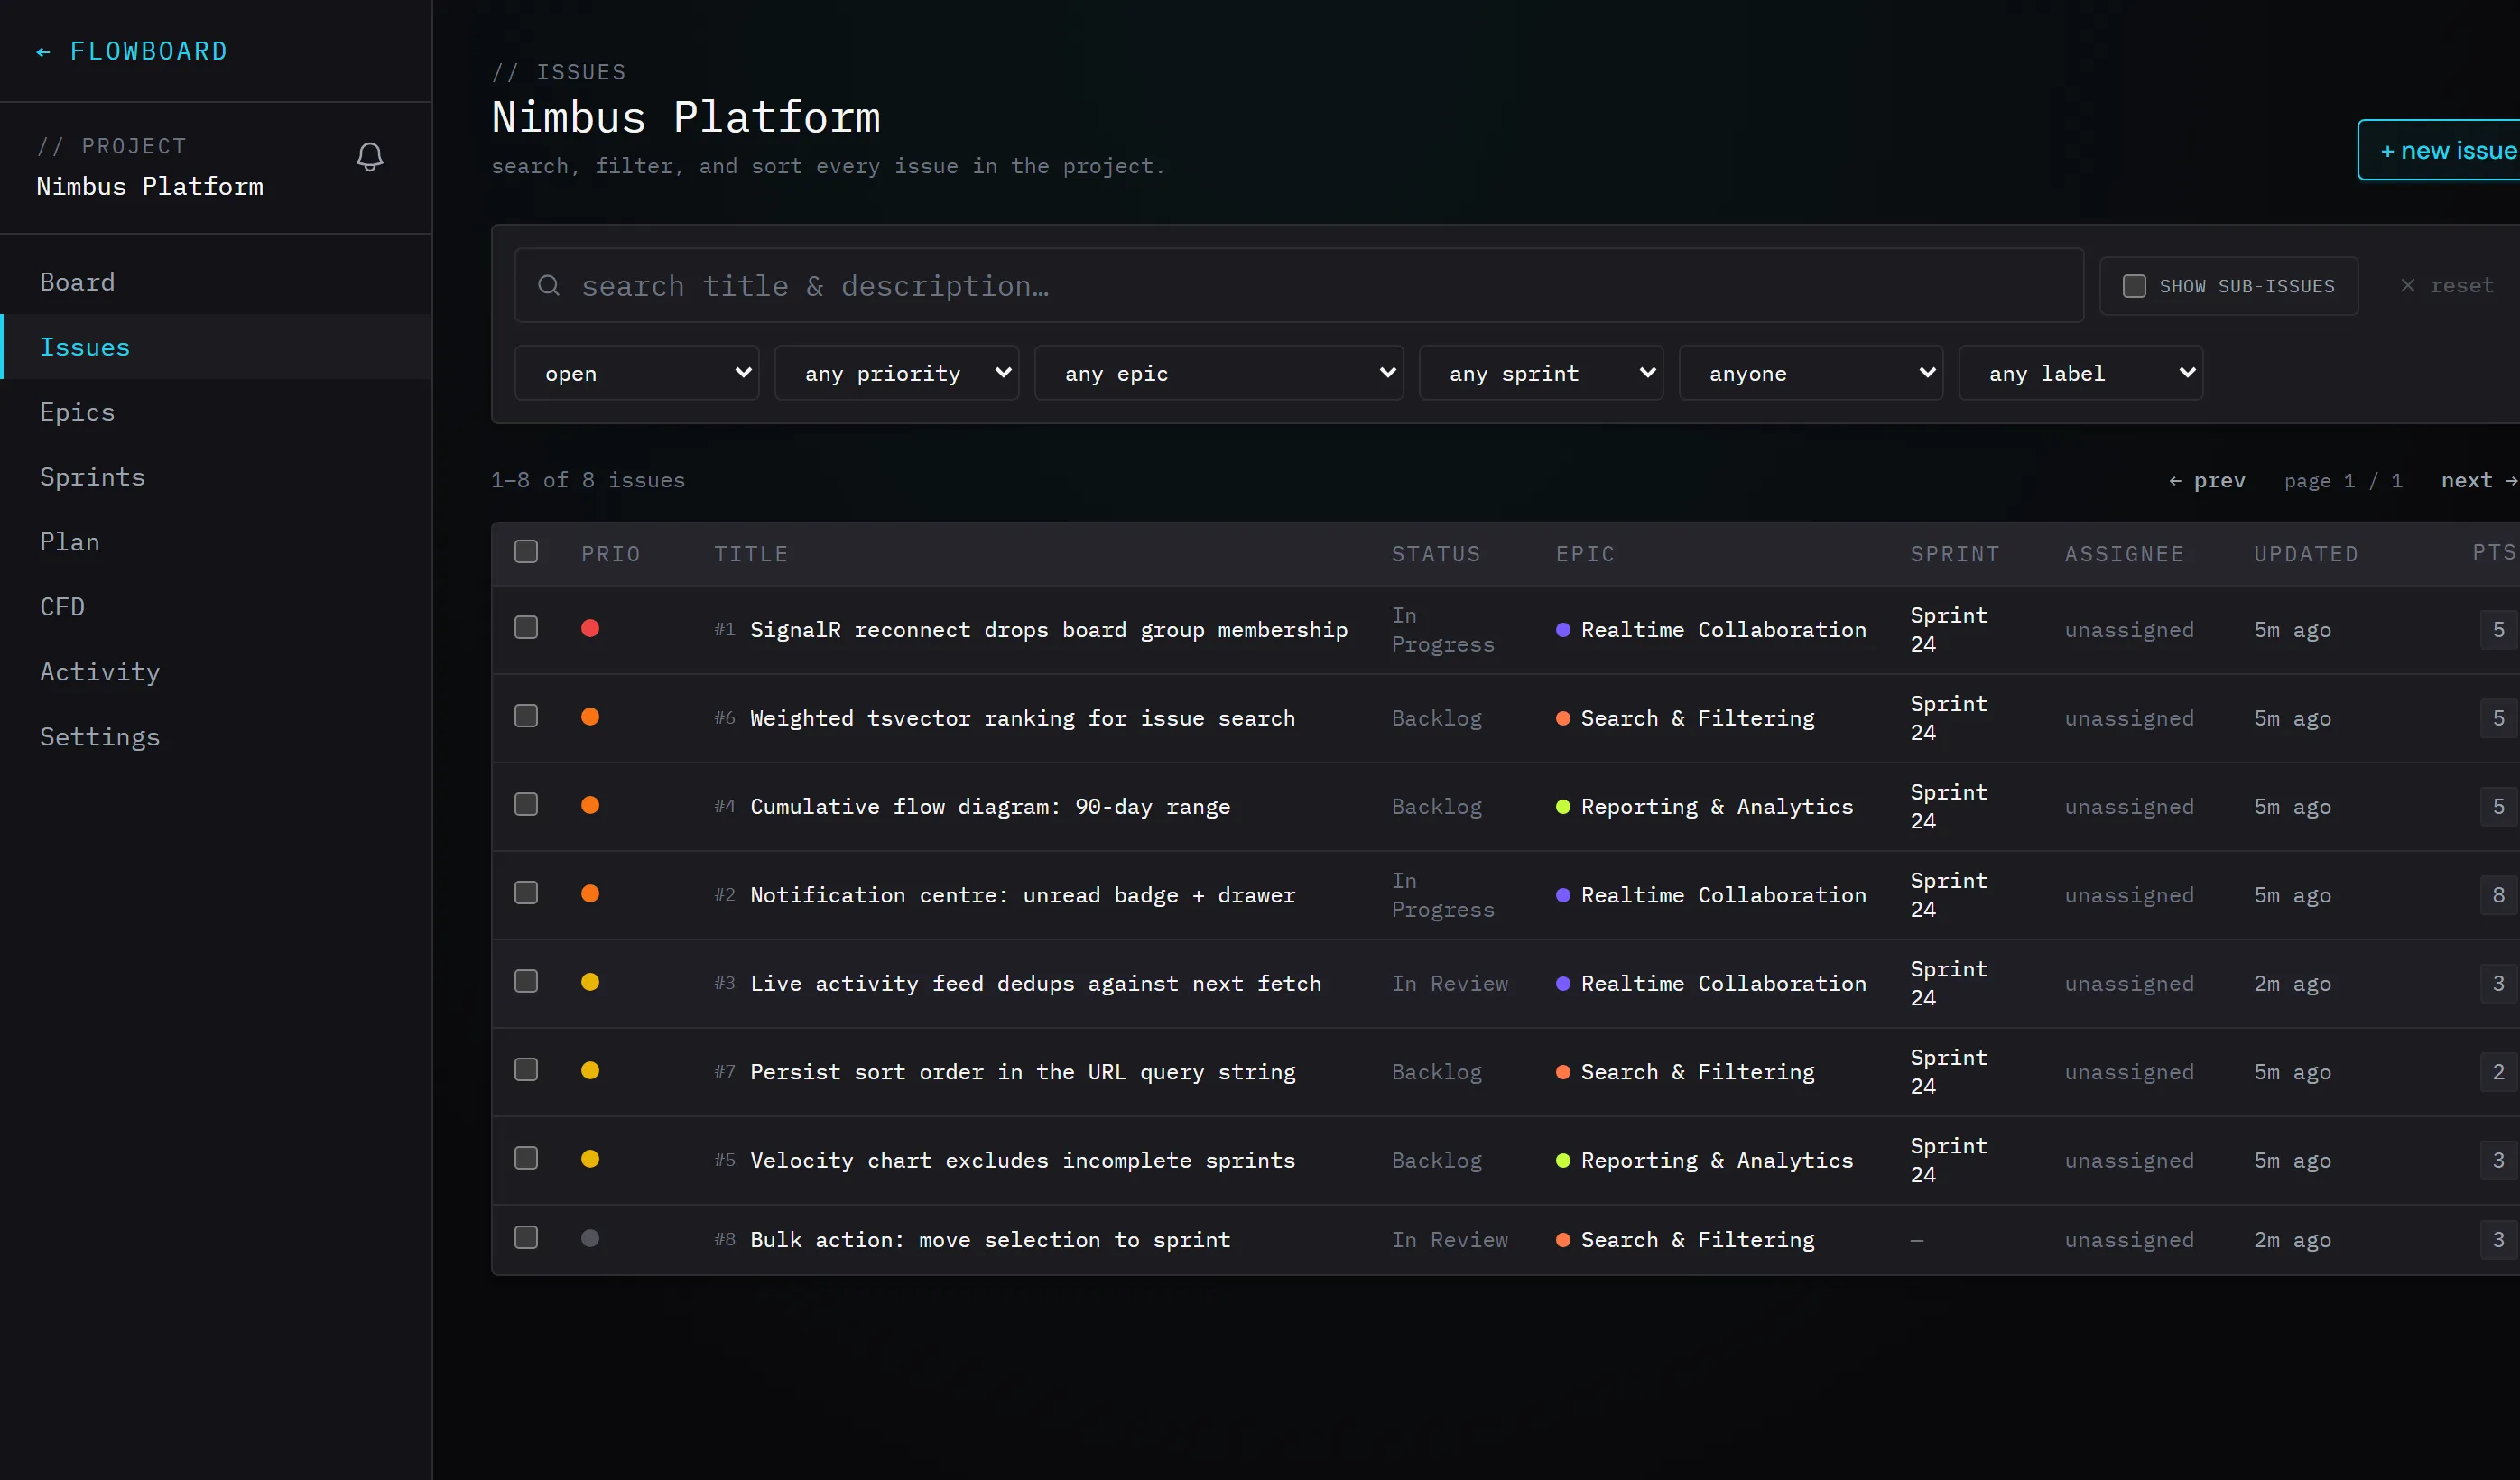The width and height of the screenshot is (2520, 1480).
Task: Select the checkbox for Persist sort order issue
Action: tap(526, 1070)
